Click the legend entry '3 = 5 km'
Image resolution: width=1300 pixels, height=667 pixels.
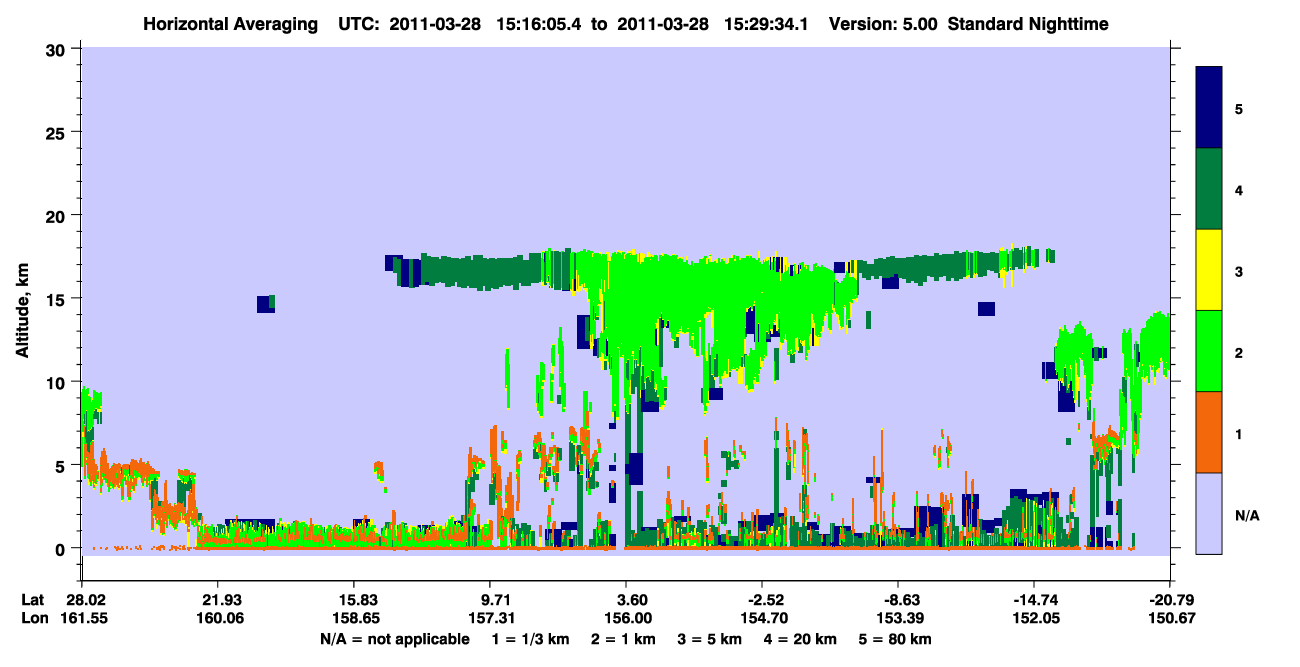[x=710, y=639]
